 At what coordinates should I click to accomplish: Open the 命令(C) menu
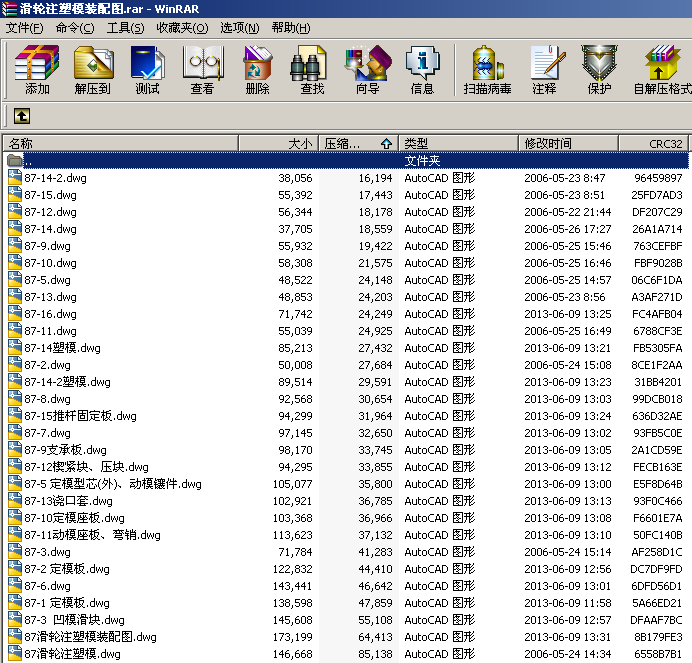pos(75,28)
